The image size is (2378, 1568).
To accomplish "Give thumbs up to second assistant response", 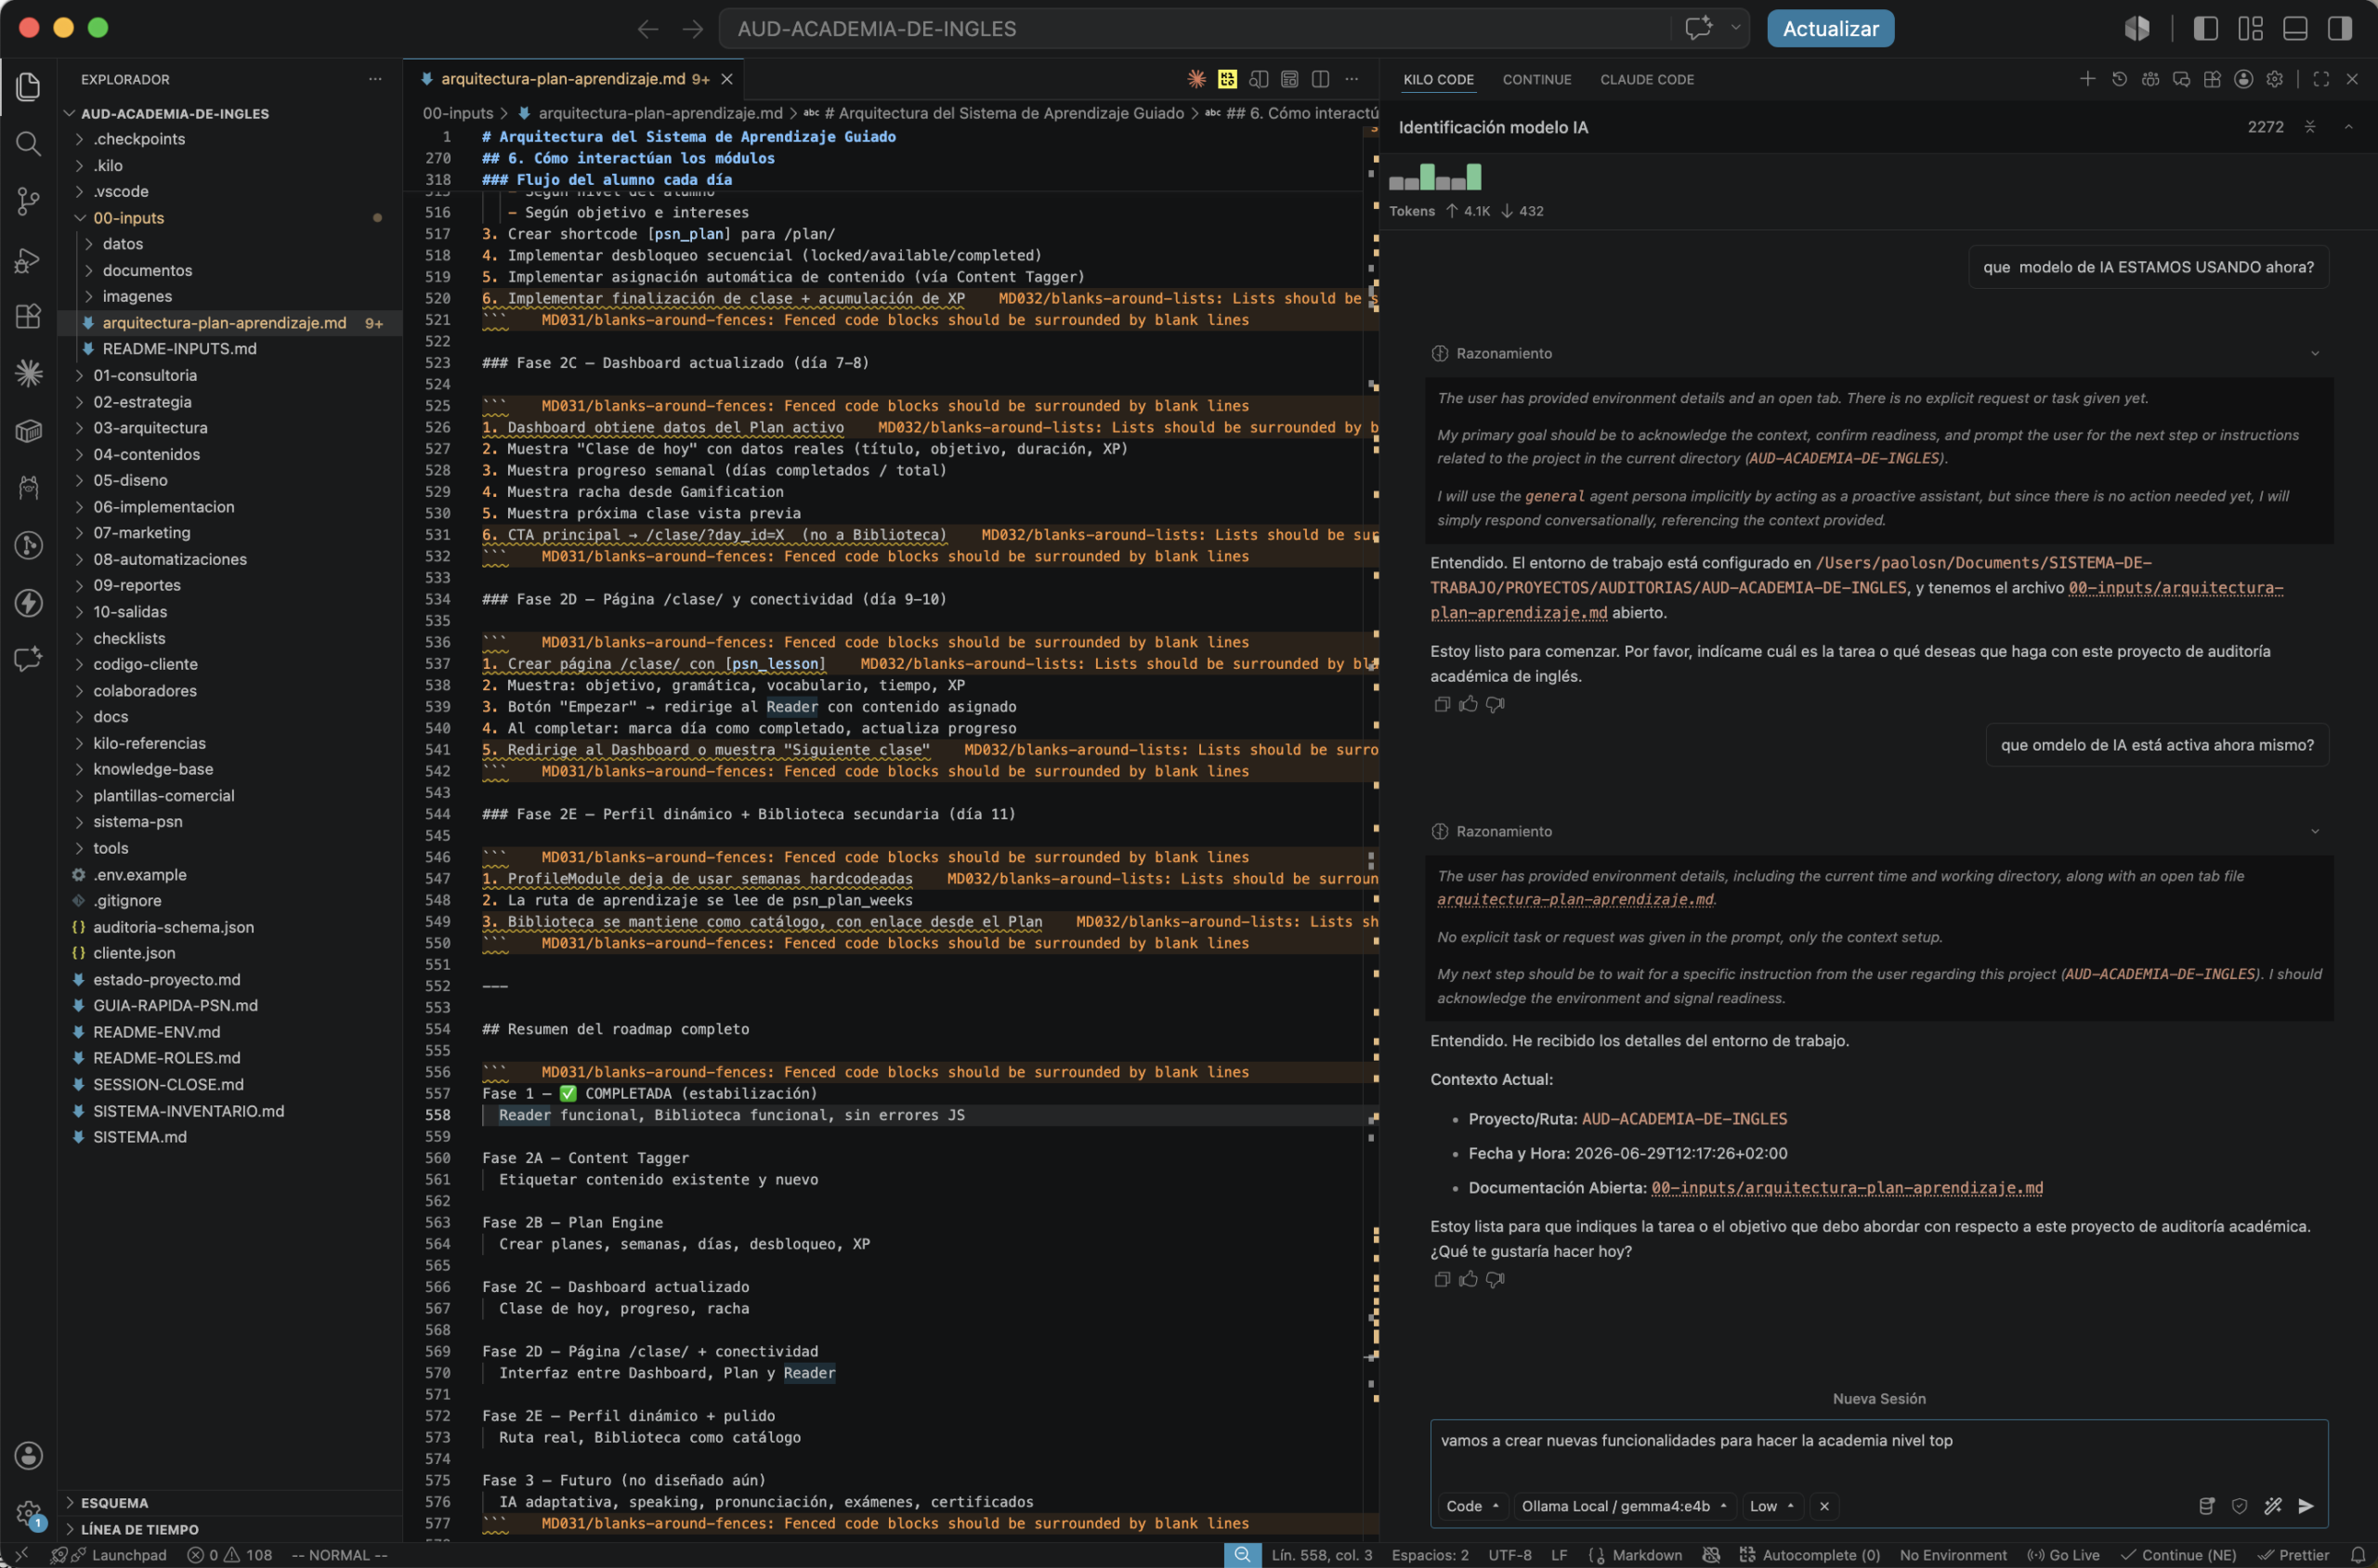I will (x=1468, y=1279).
